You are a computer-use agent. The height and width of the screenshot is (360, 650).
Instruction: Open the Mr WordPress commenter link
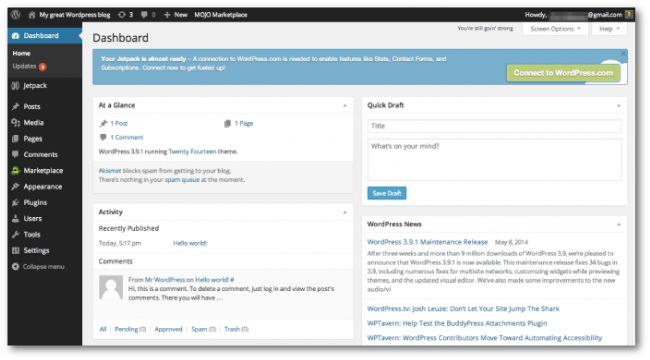[165, 280]
